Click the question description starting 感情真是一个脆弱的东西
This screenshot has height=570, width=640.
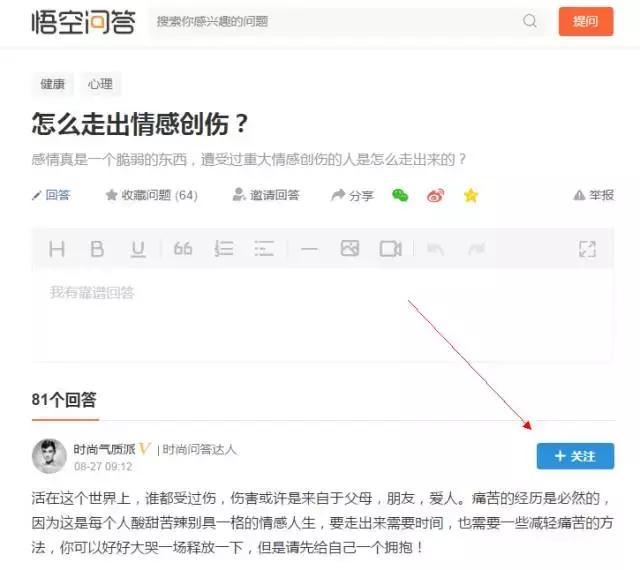tap(249, 159)
